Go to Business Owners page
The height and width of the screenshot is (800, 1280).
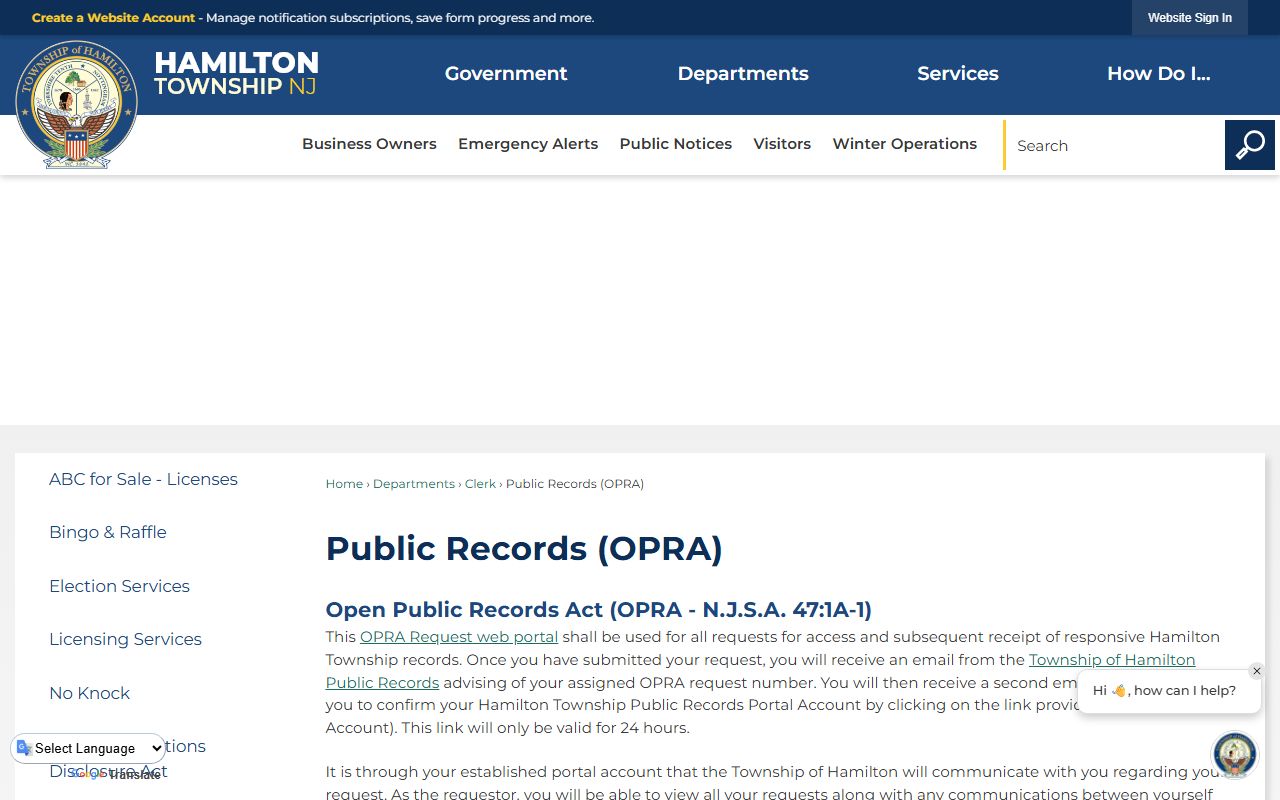pyautogui.click(x=369, y=144)
